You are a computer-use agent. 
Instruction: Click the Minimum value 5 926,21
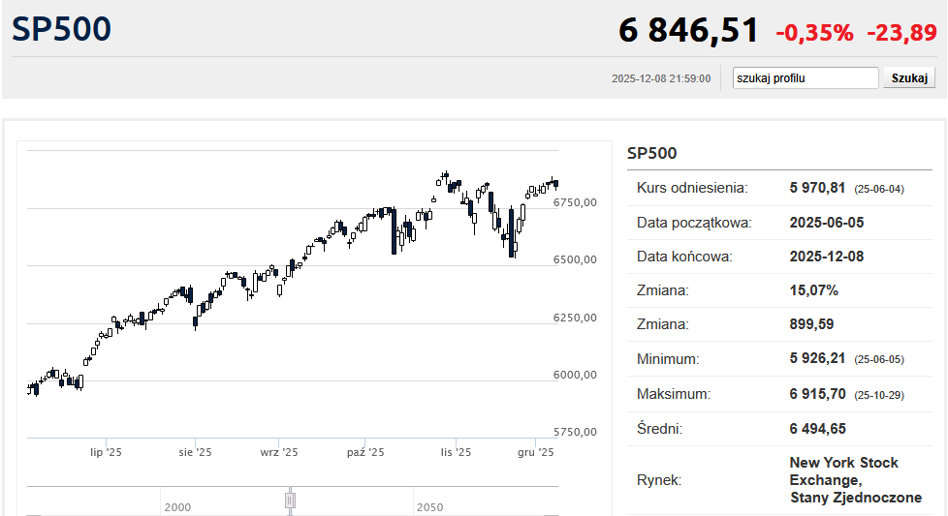point(818,359)
